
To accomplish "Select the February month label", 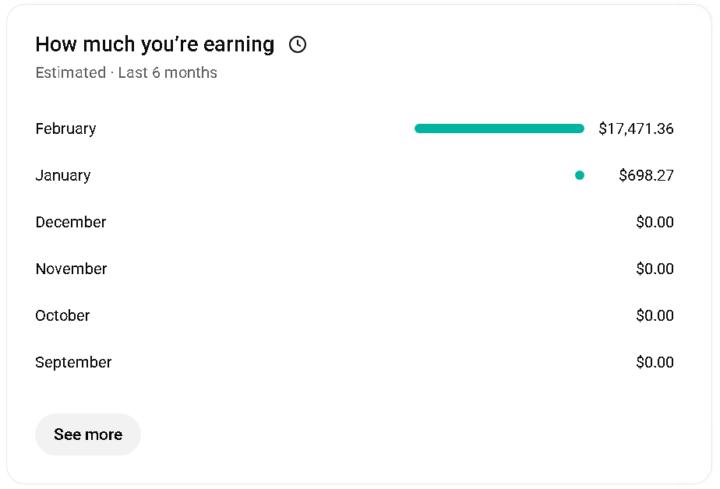I will pyautogui.click(x=66, y=128).
